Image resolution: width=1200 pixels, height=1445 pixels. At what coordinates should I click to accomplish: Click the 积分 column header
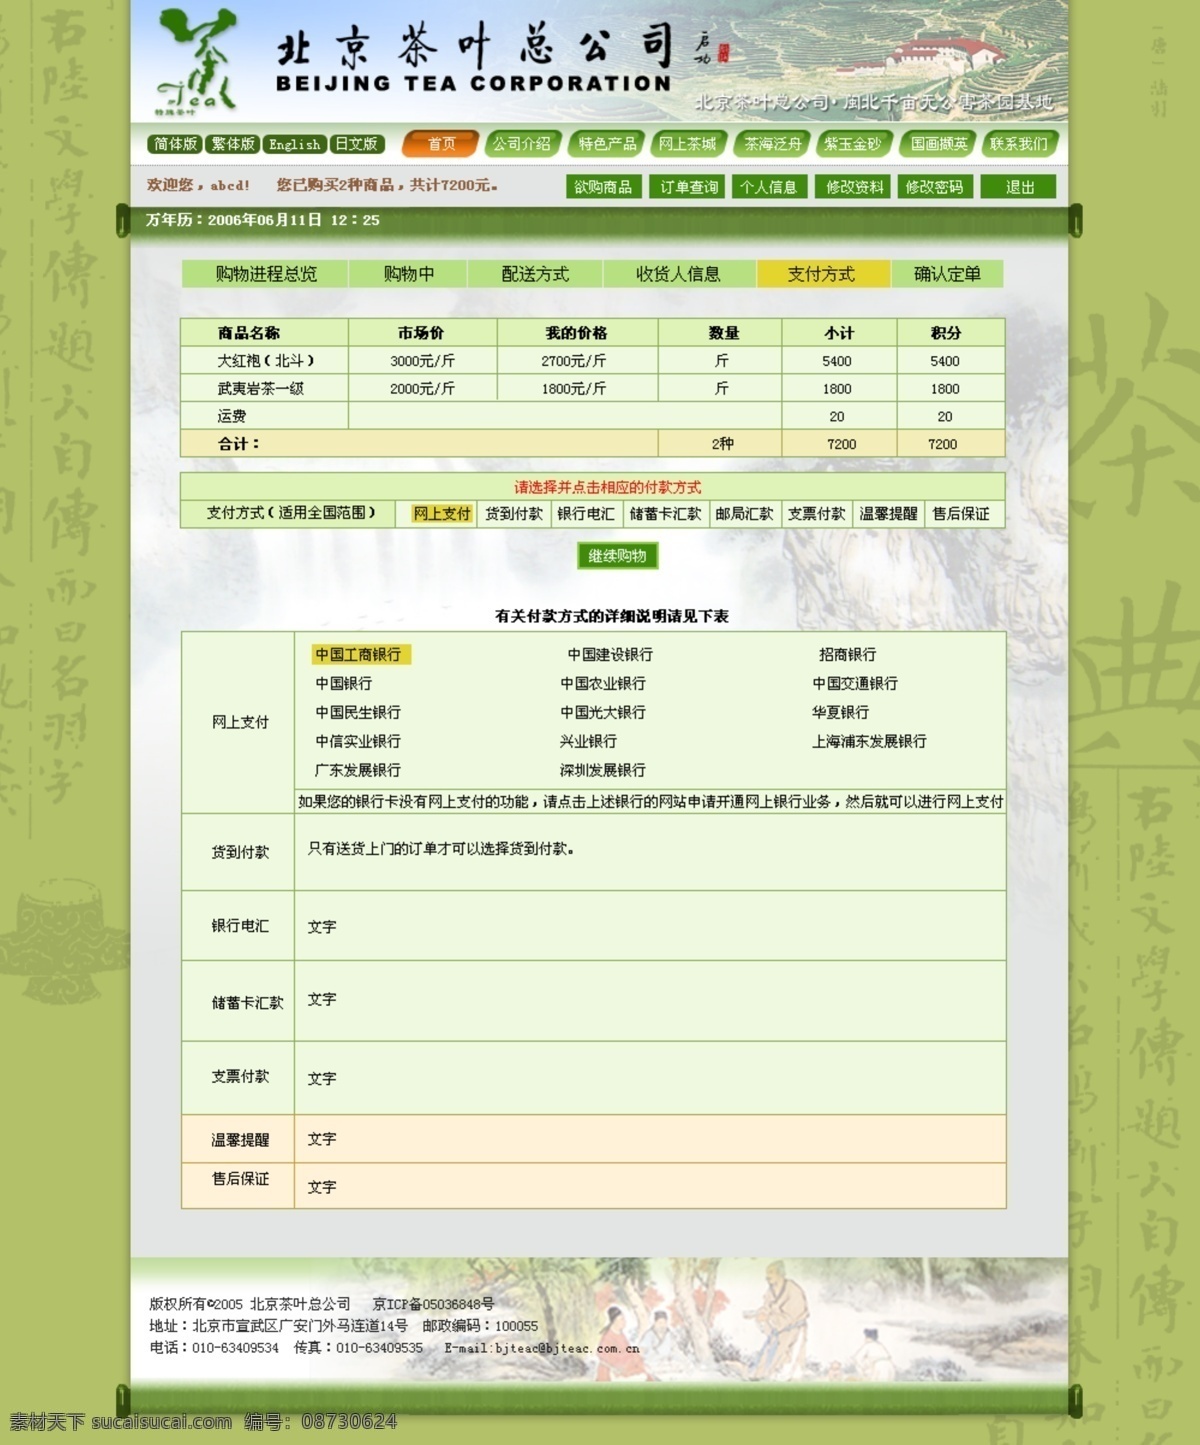click(x=950, y=333)
